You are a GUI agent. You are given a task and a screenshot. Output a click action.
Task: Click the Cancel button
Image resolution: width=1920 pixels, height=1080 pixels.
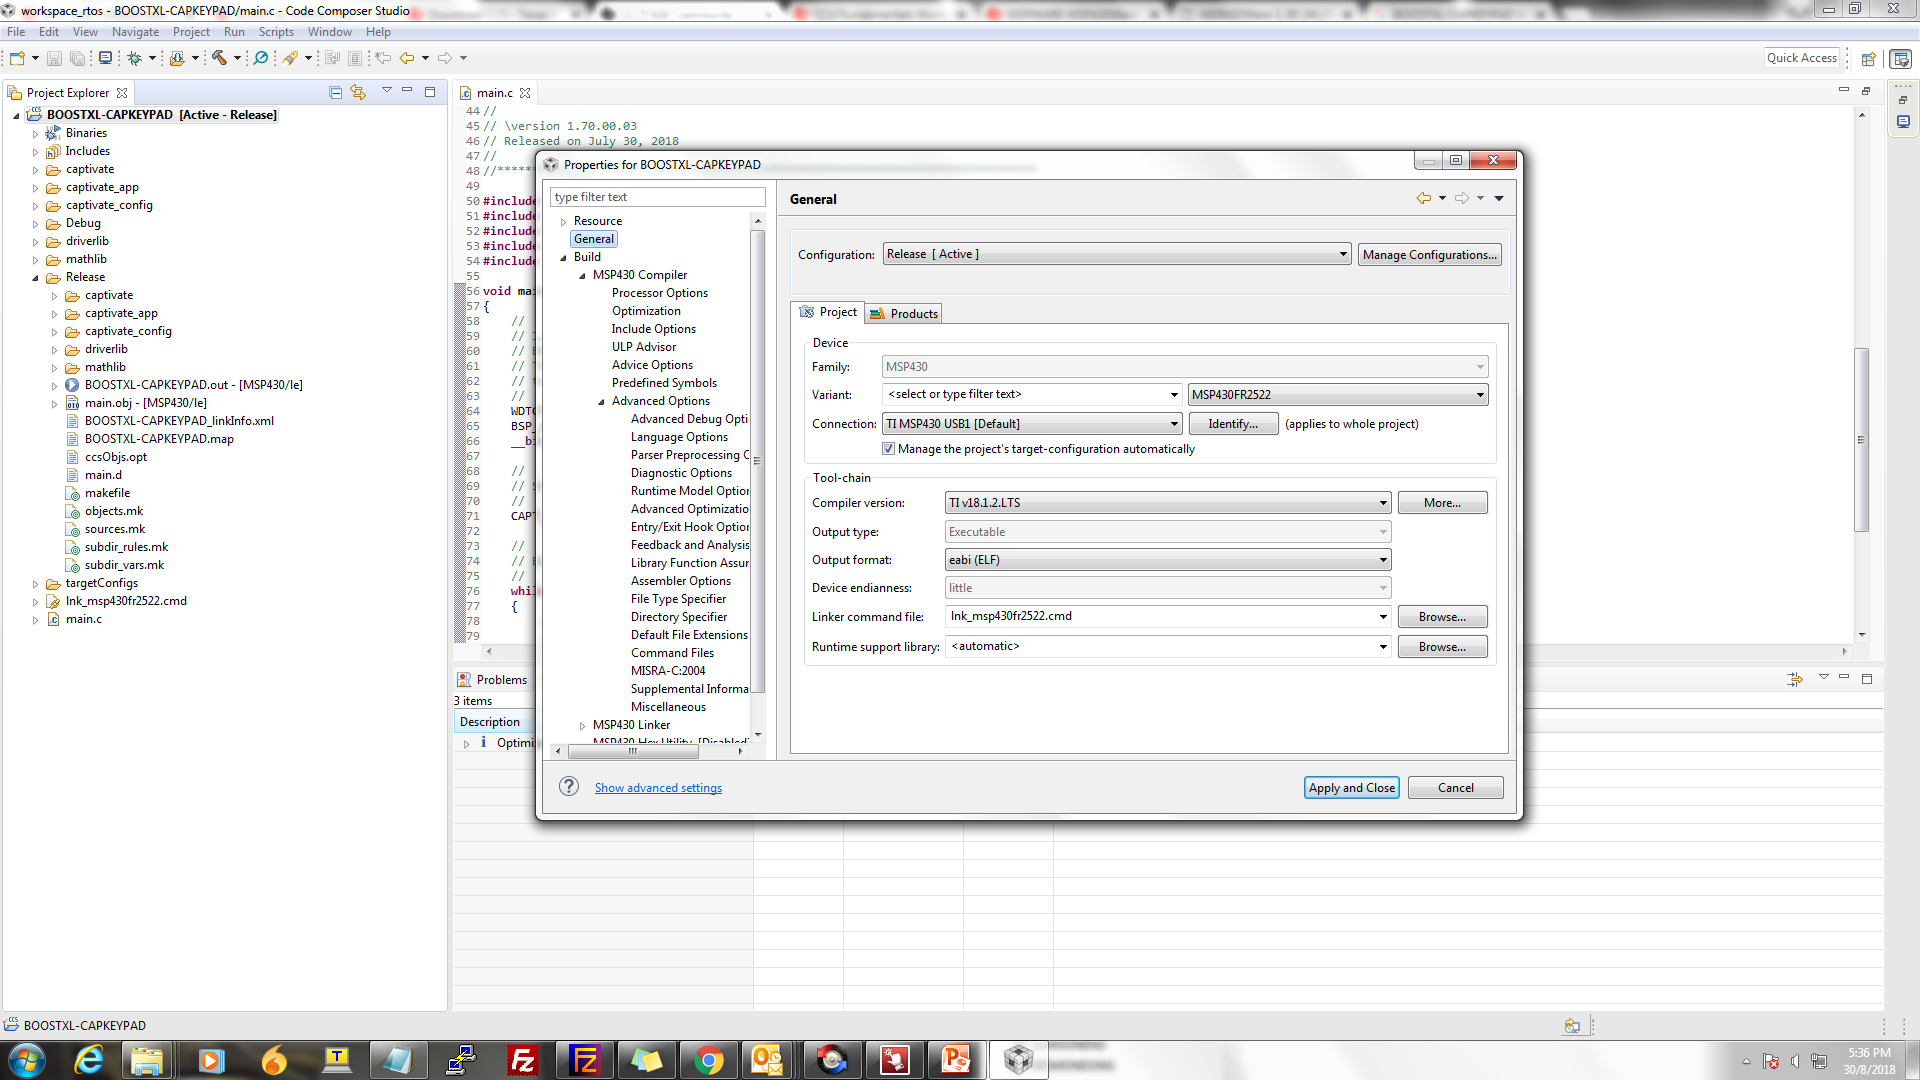[x=1455, y=788]
